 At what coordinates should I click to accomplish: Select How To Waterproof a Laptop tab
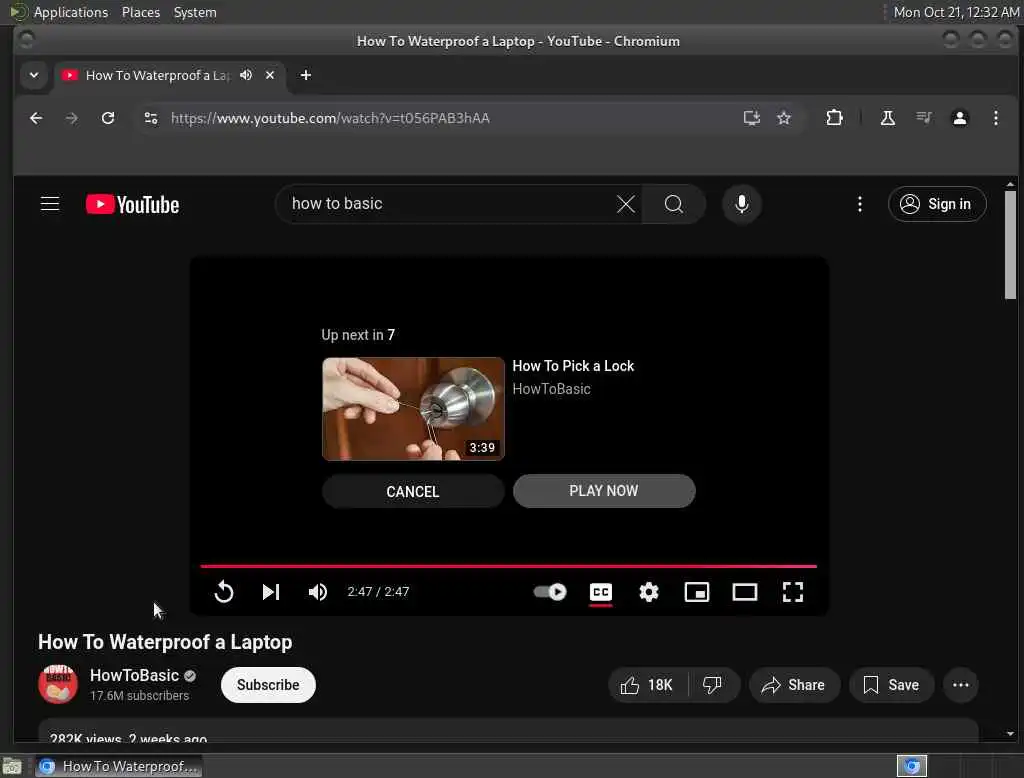tap(157, 75)
